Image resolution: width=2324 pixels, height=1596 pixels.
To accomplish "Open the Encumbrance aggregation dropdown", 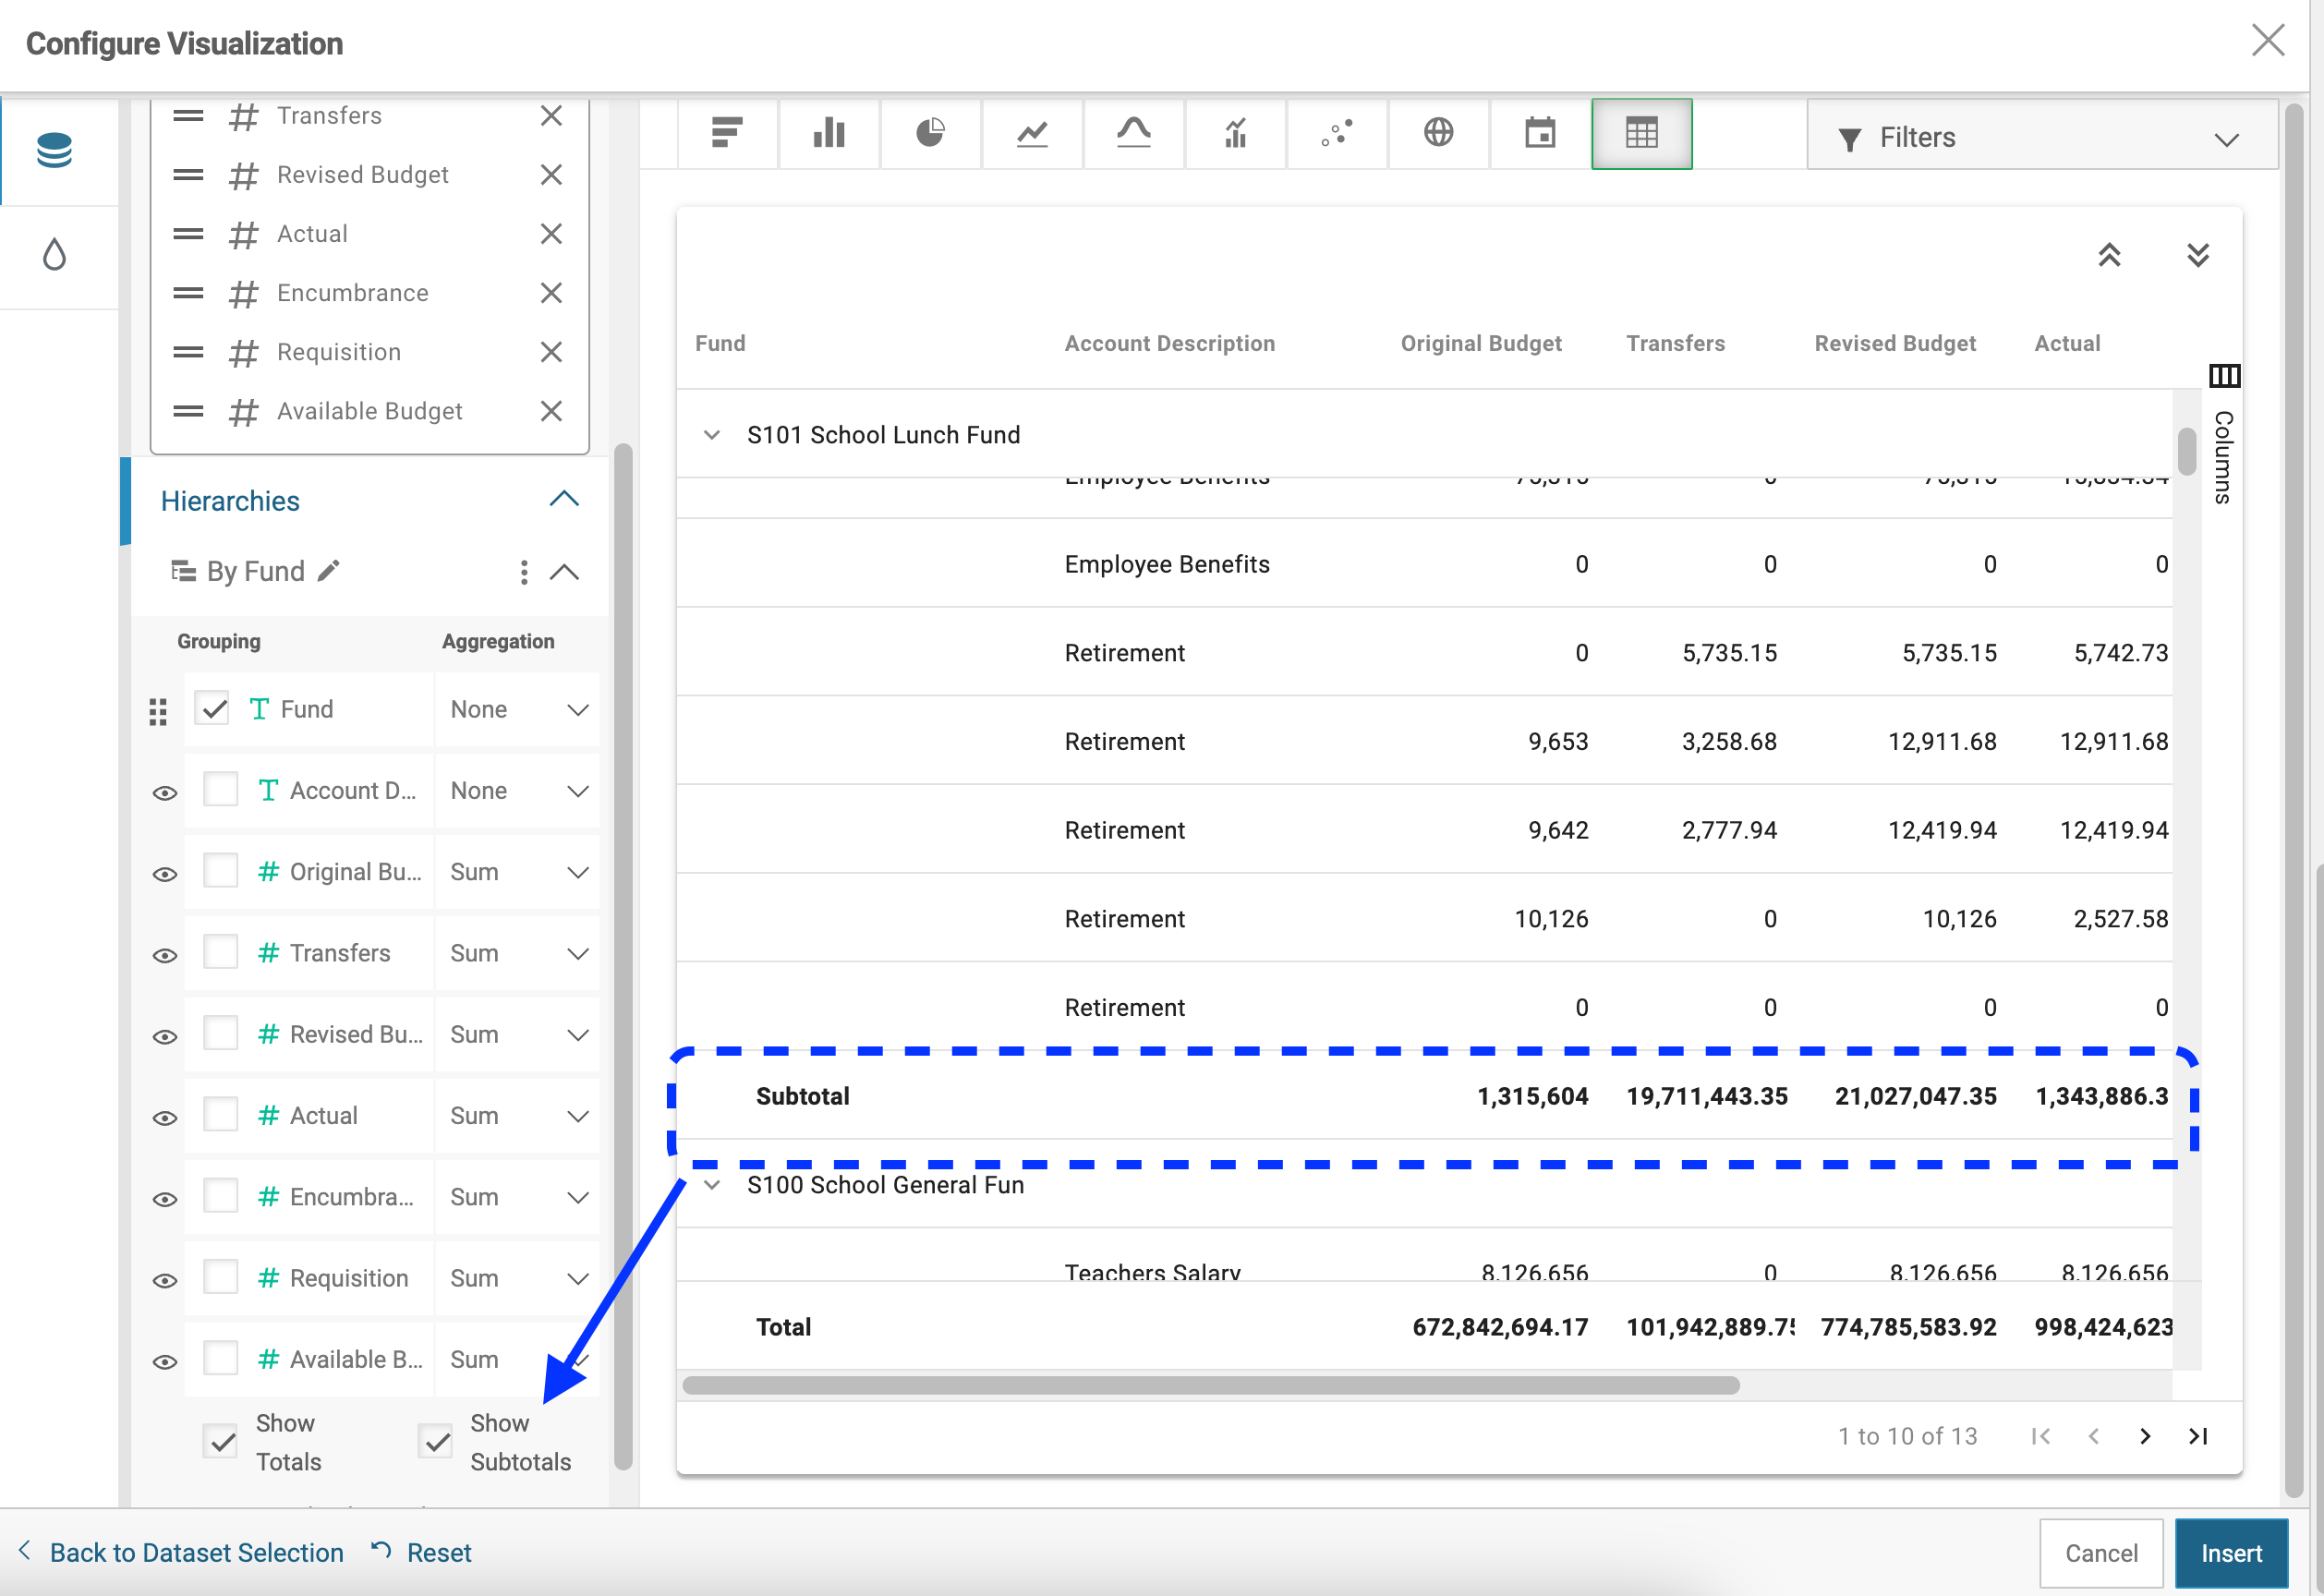I will 518,1197.
